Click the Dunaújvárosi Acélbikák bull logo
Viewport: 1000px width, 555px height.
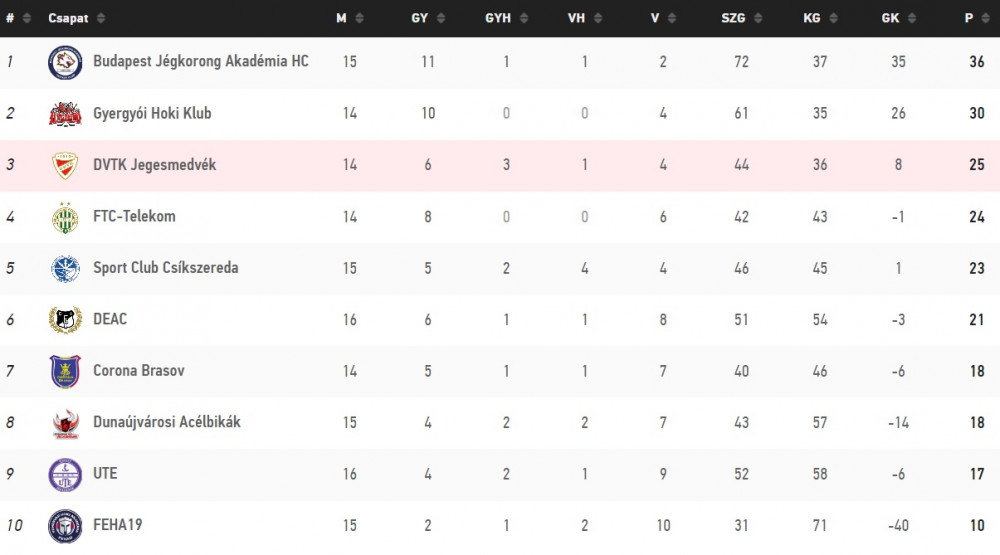tap(65, 423)
